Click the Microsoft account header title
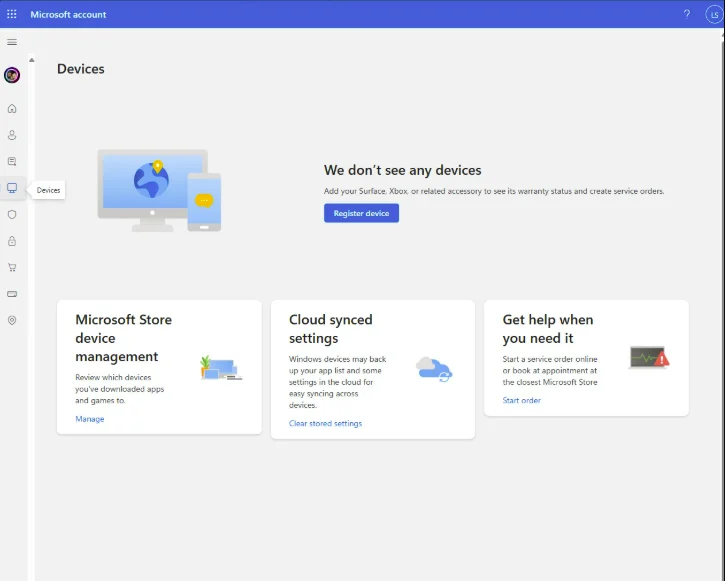The image size is (725, 581). pyautogui.click(x=68, y=15)
